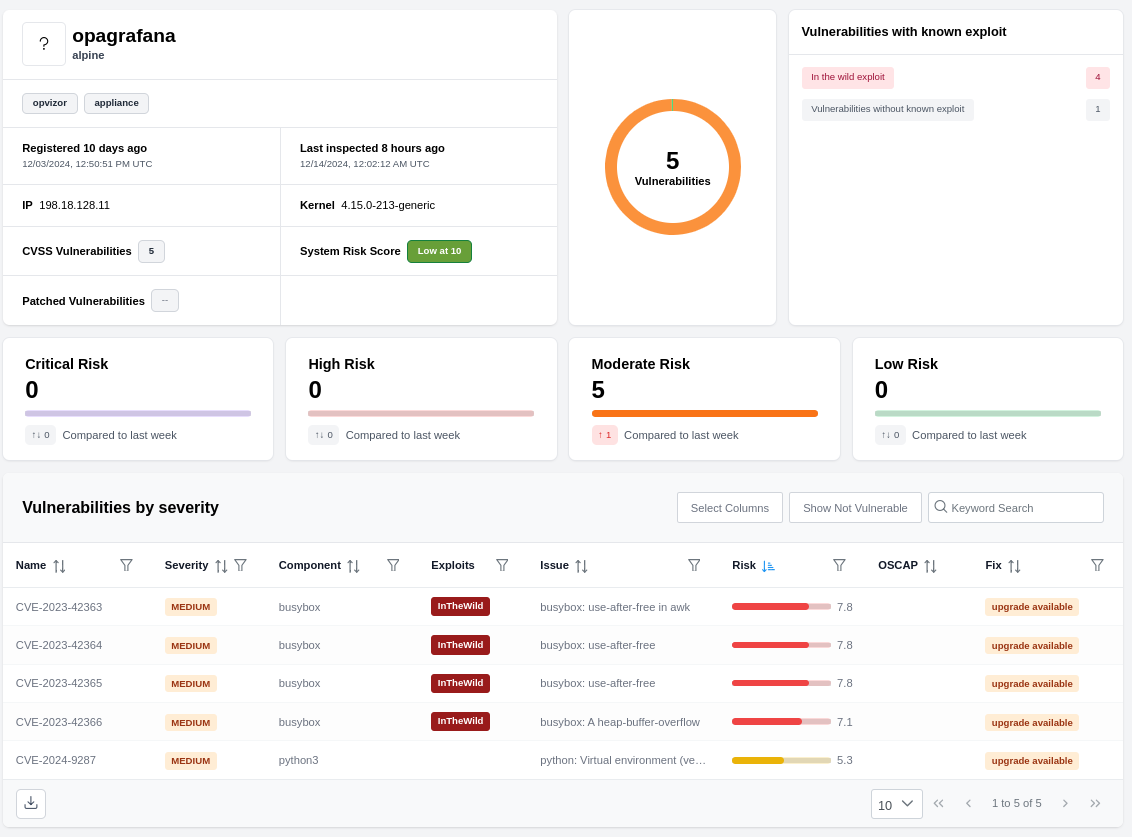Click upgrade available for CVE-2023-42363
The height and width of the screenshot is (837, 1132).
tap(1031, 606)
